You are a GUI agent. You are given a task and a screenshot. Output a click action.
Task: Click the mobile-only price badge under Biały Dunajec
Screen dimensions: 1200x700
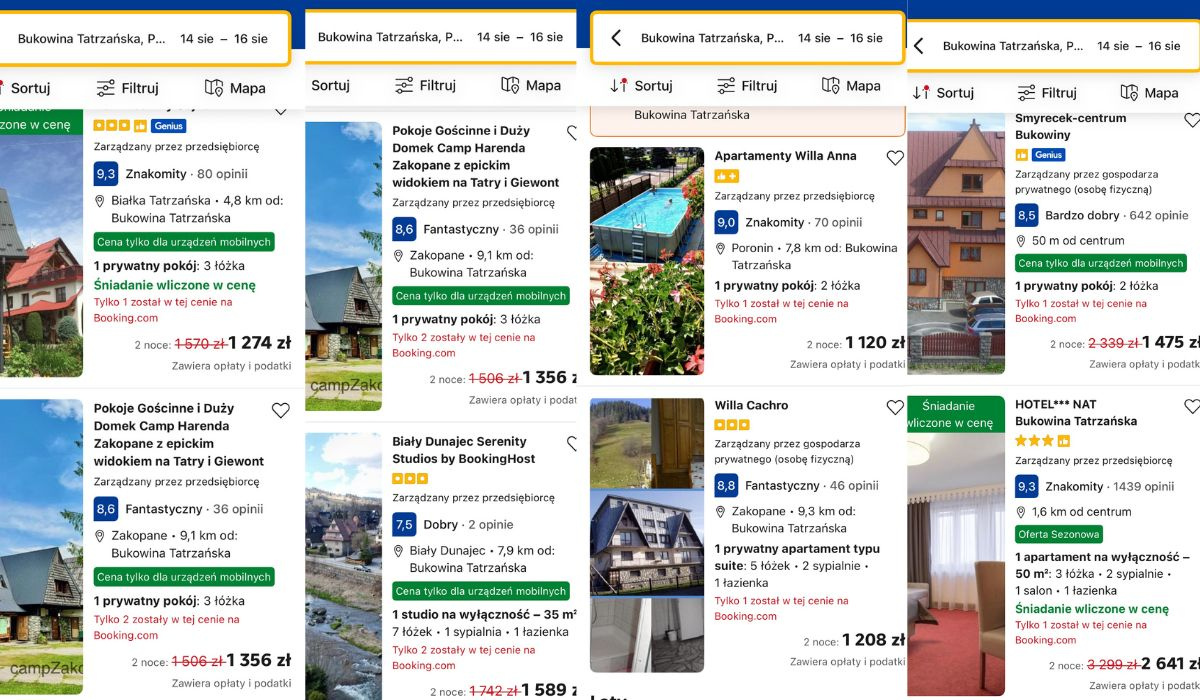click(x=481, y=591)
